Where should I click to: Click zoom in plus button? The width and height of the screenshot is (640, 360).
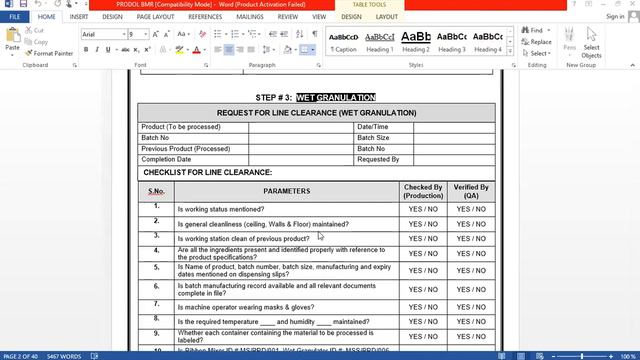click(x=611, y=356)
